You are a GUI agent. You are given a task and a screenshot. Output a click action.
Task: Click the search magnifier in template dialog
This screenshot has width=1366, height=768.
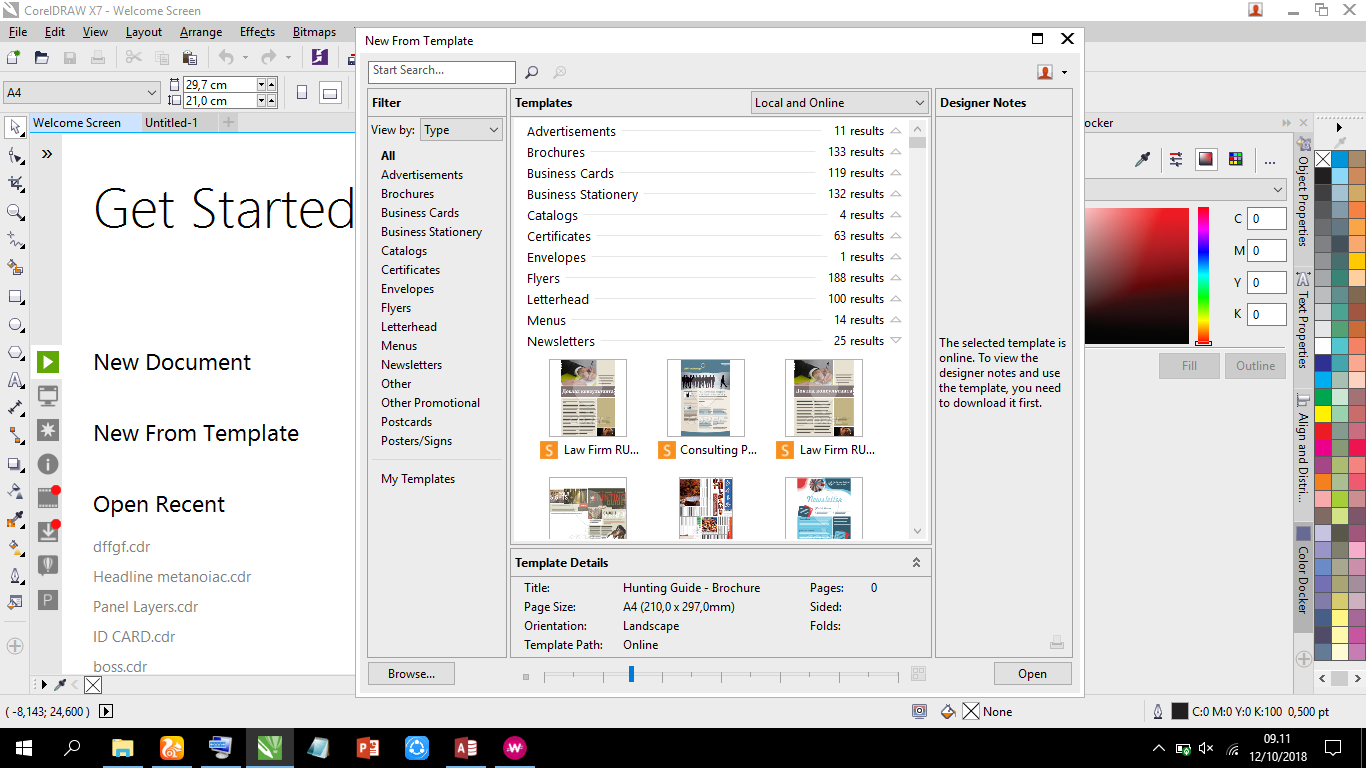tap(532, 72)
